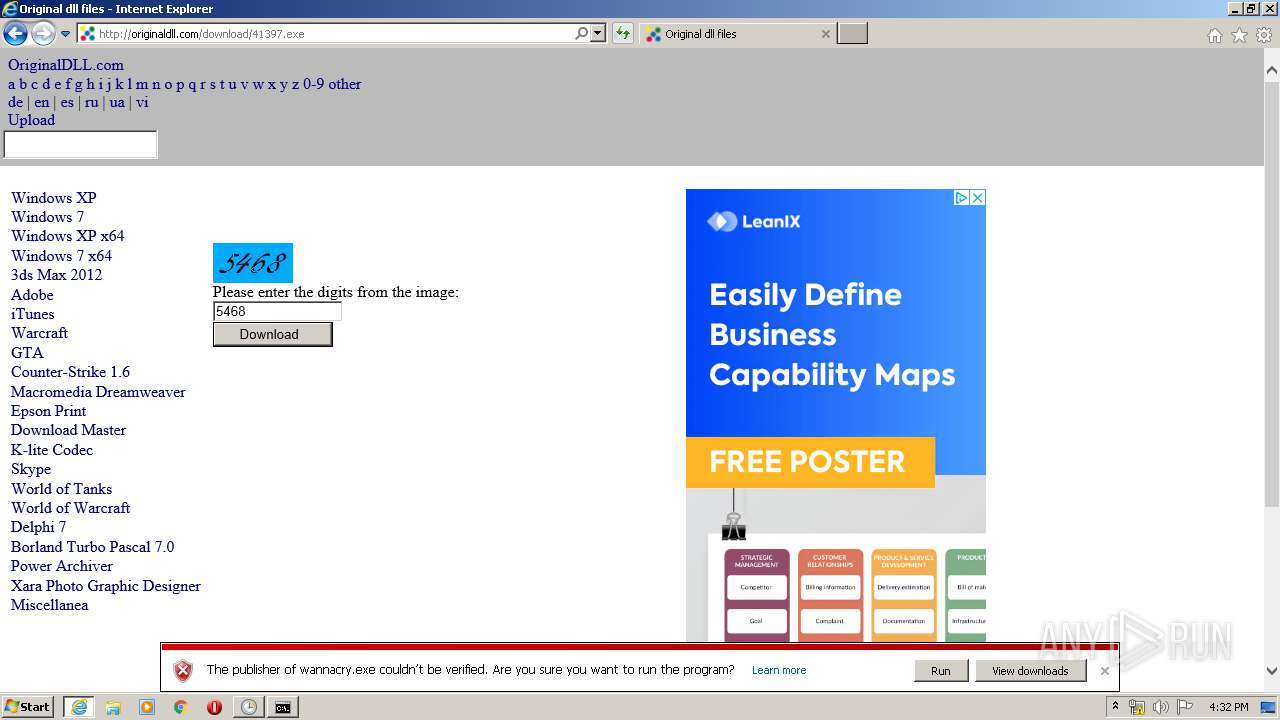Go forward with the Forward arrow button
Screen dimensions: 1280x720
coord(43,34)
